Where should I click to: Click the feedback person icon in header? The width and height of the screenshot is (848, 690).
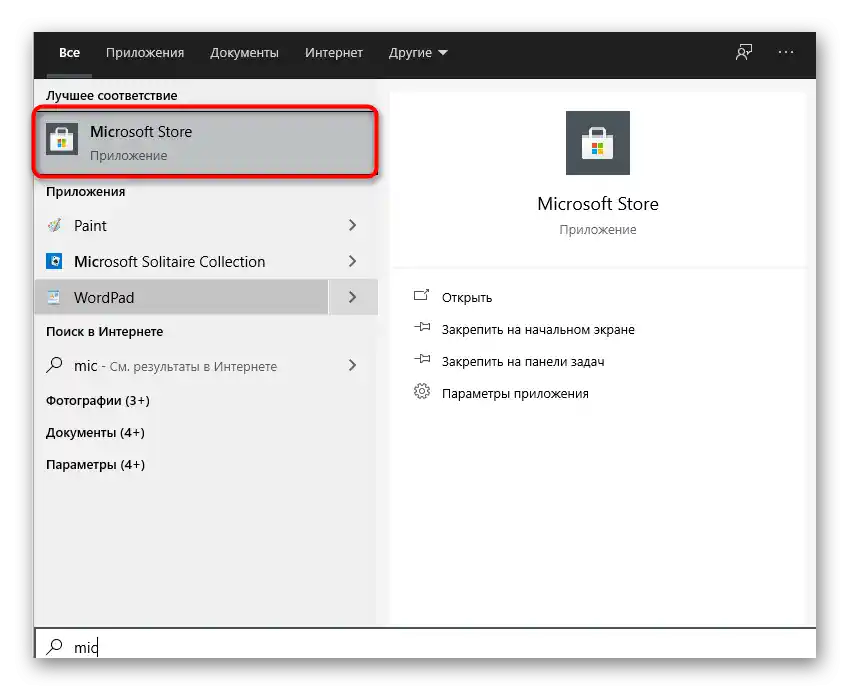[744, 52]
